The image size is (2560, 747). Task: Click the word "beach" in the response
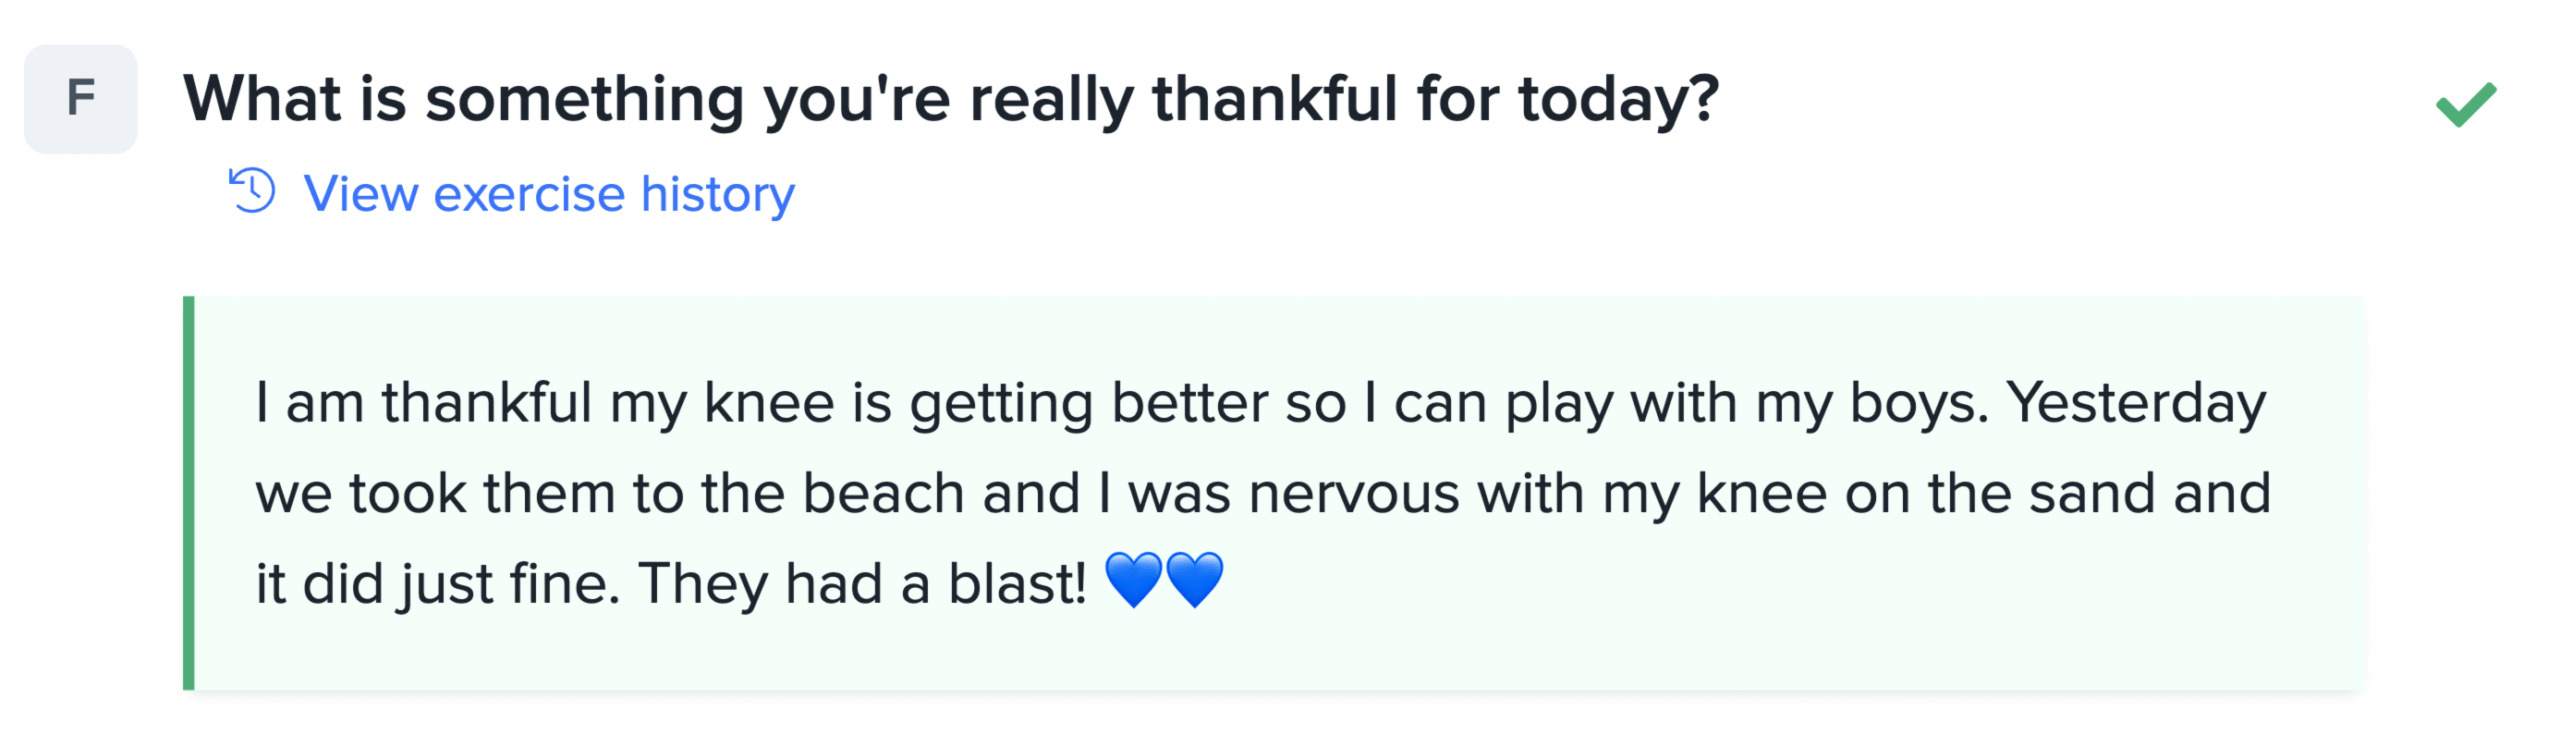(x=882, y=494)
